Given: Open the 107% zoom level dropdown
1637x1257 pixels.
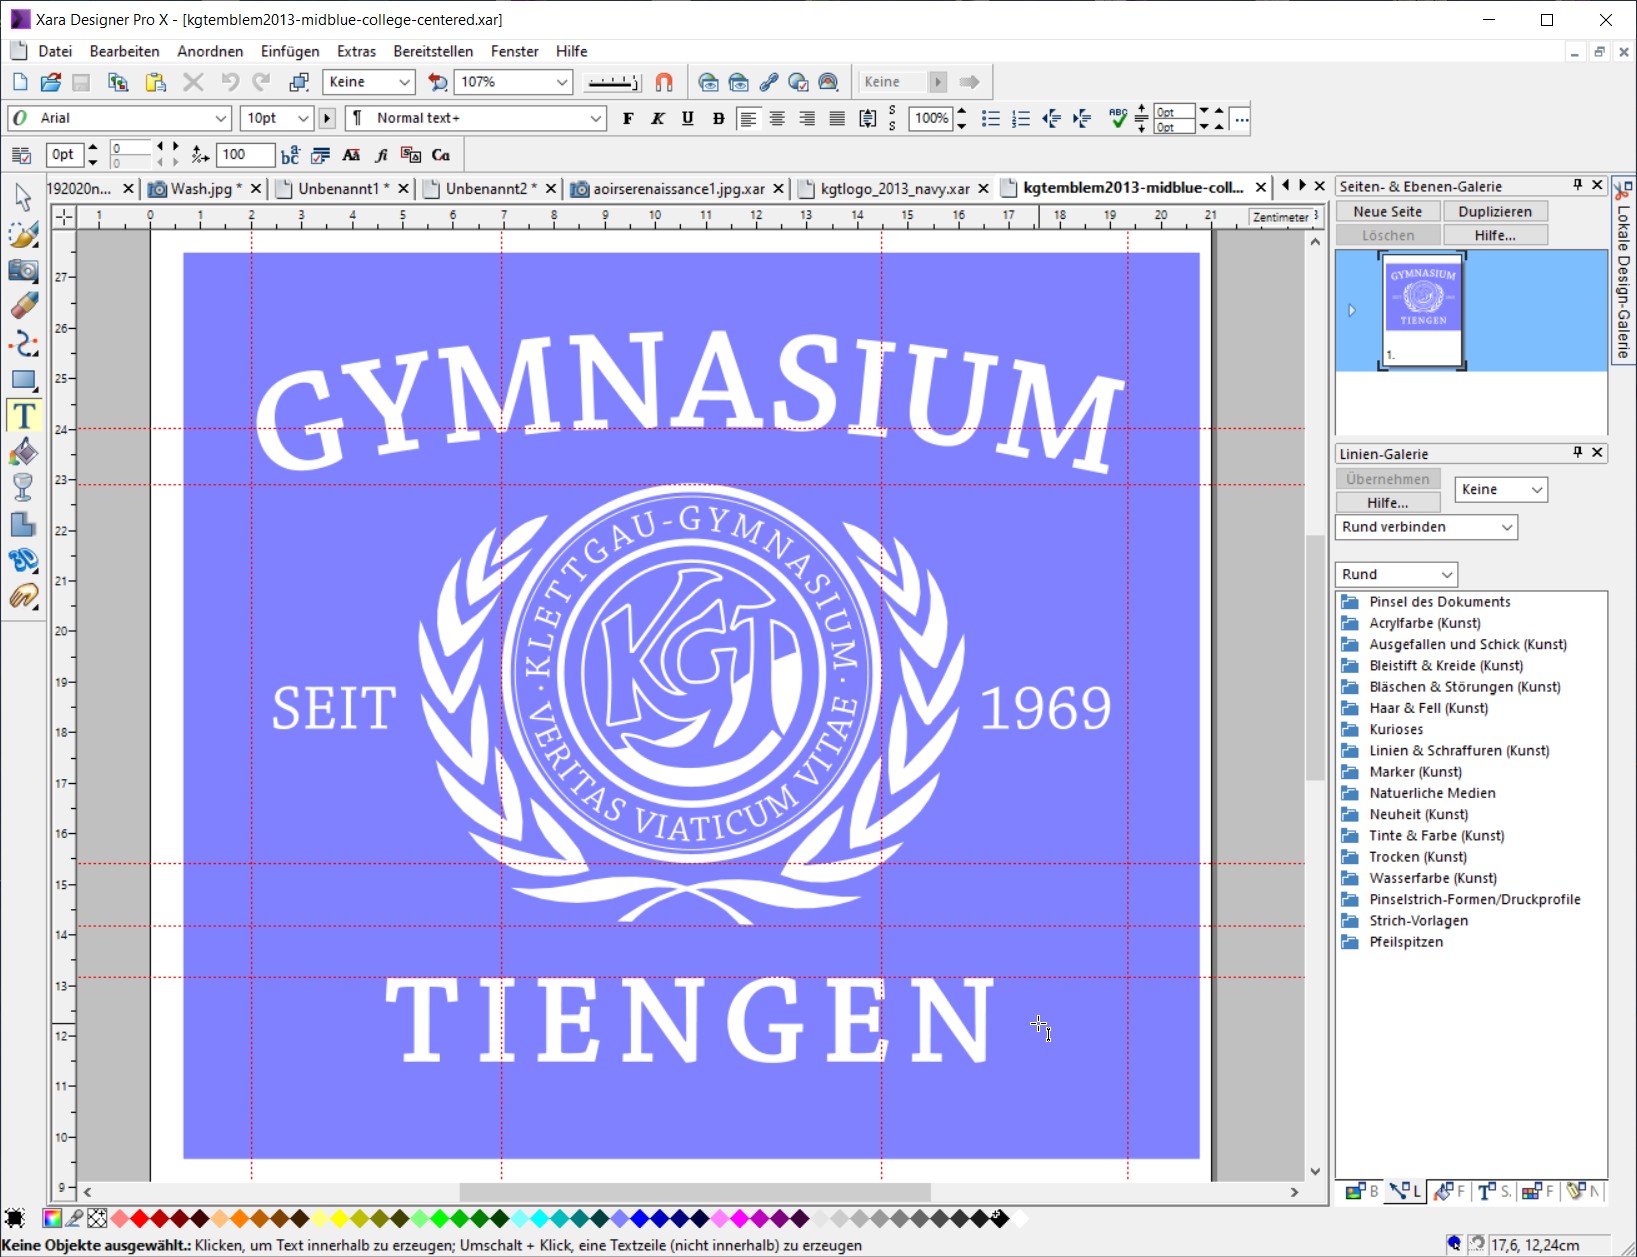Looking at the screenshot, I should pos(561,82).
